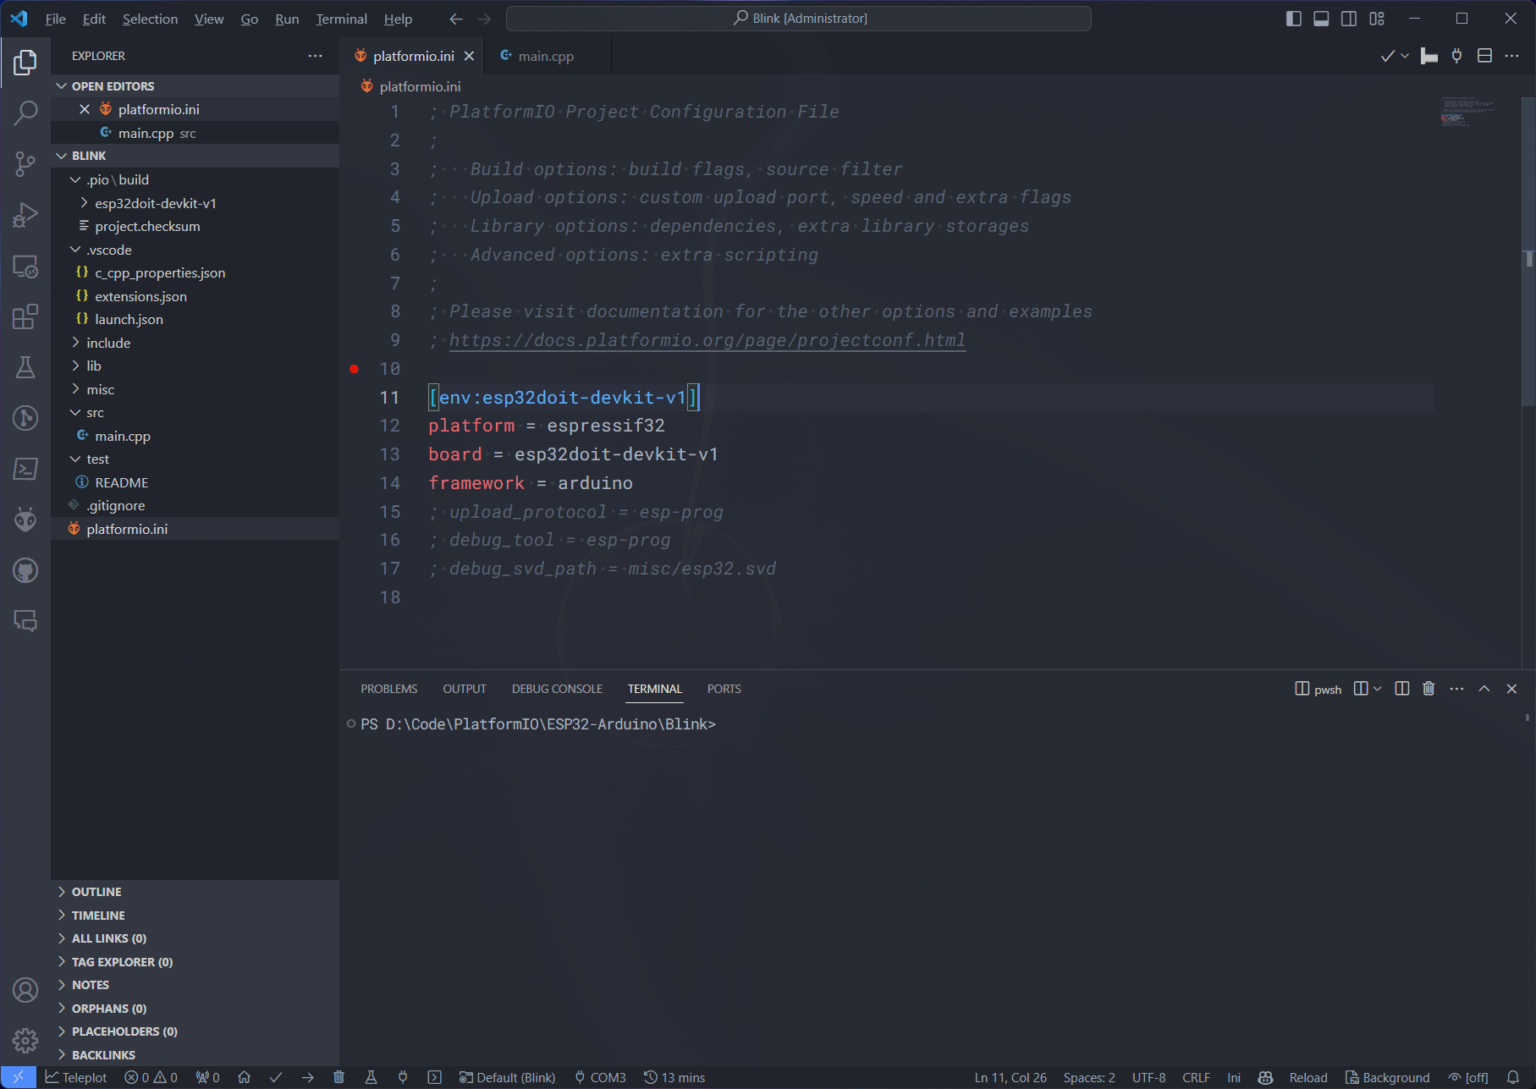This screenshot has width=1536, height=1089.
Task: Select the Search icon in the activity bar
Action: point(25,112)
